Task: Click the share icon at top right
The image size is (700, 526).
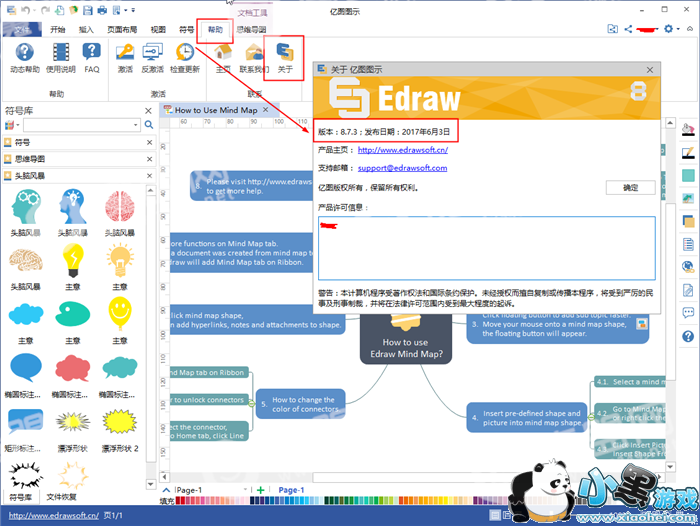Action: tap(628, 29)
